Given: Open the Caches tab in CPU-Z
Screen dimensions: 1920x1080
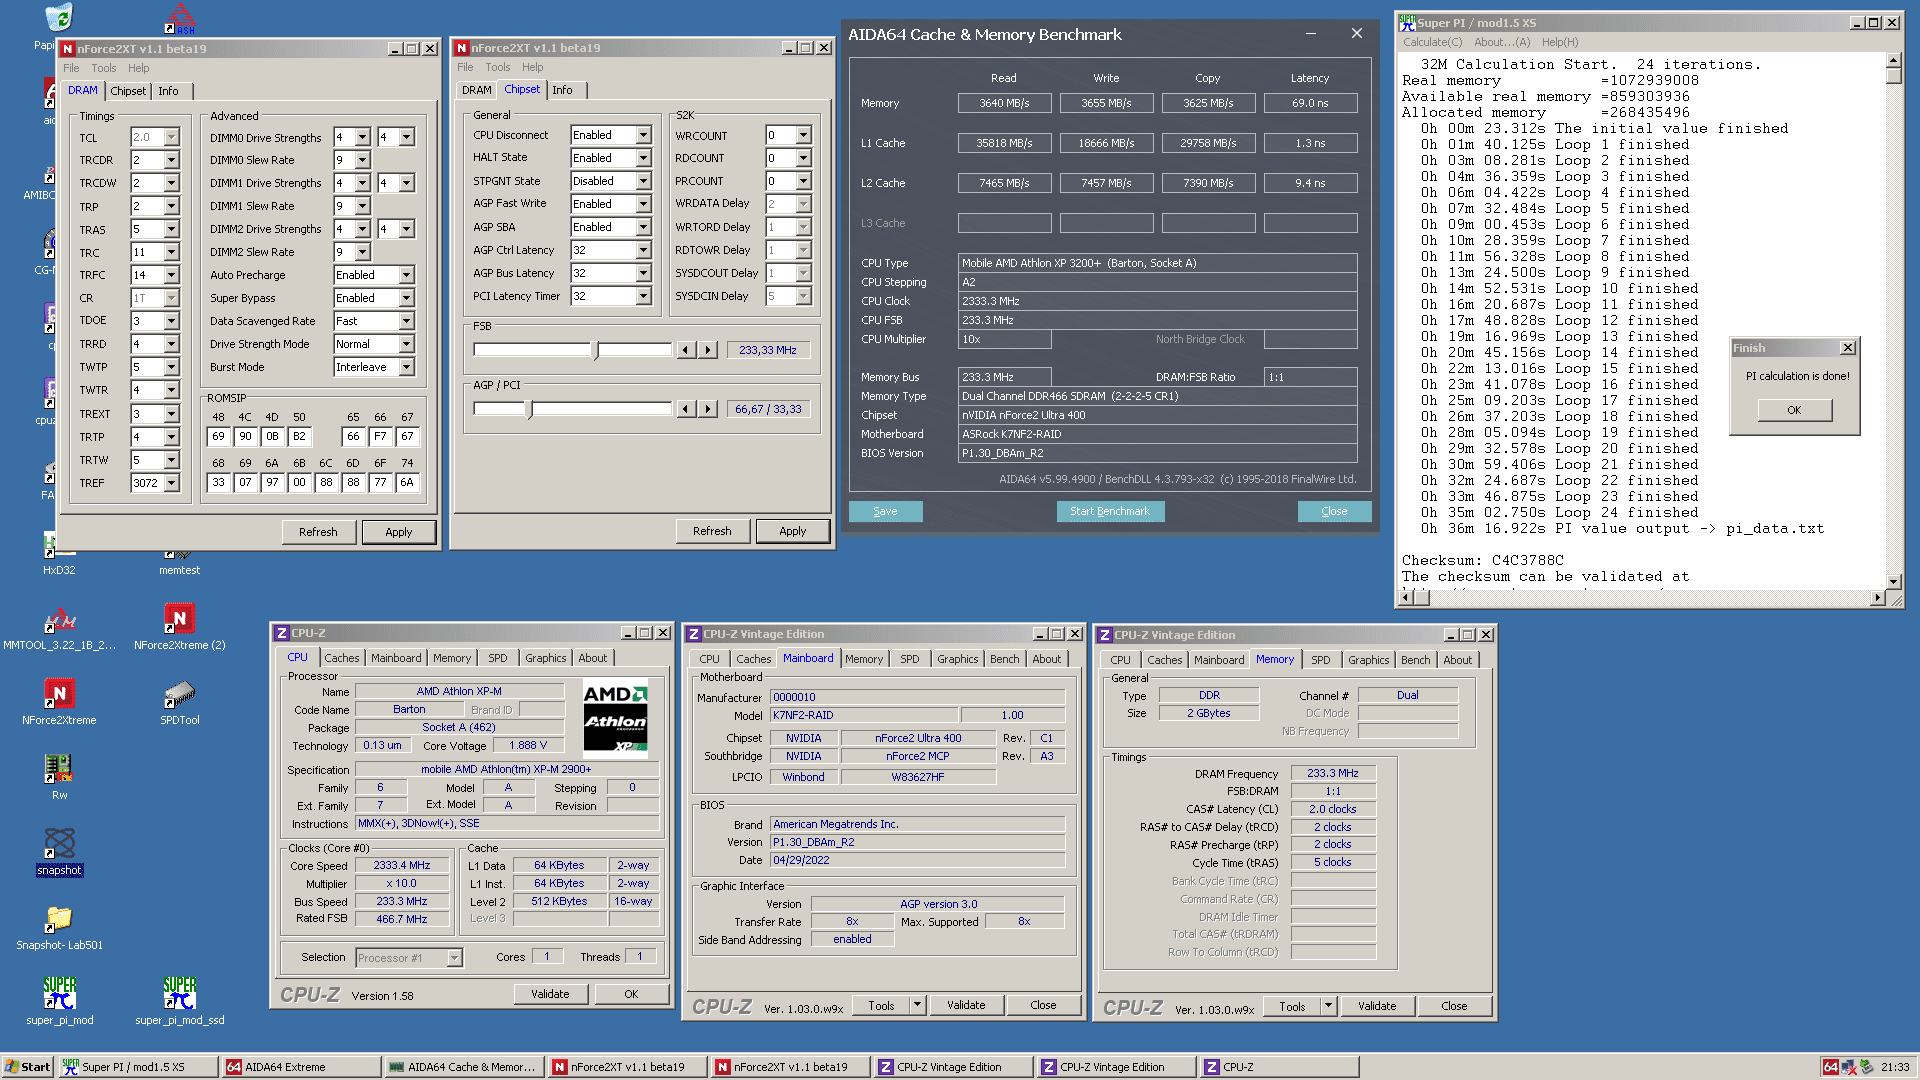Looking at the screenshot, I should pyautogui.click(x=341, y=658).
